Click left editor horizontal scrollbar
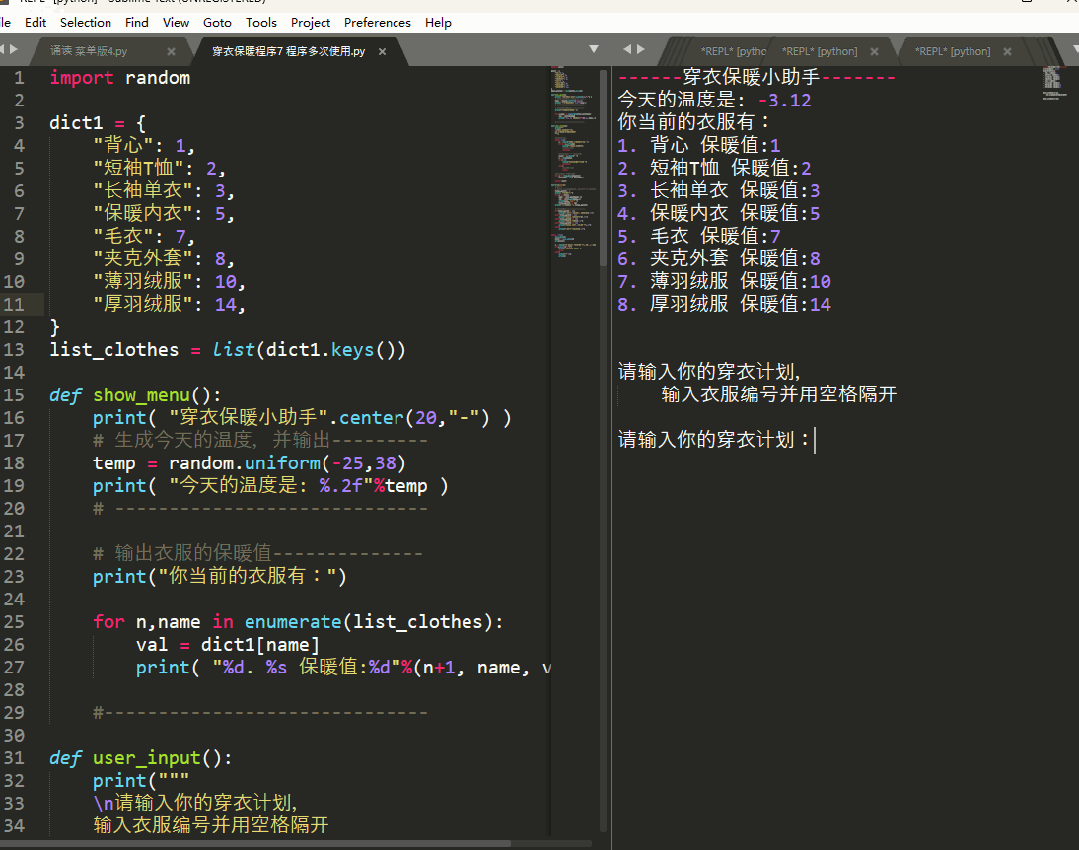The width and height of the screenshot is (1079, 850). coord(255,843)
